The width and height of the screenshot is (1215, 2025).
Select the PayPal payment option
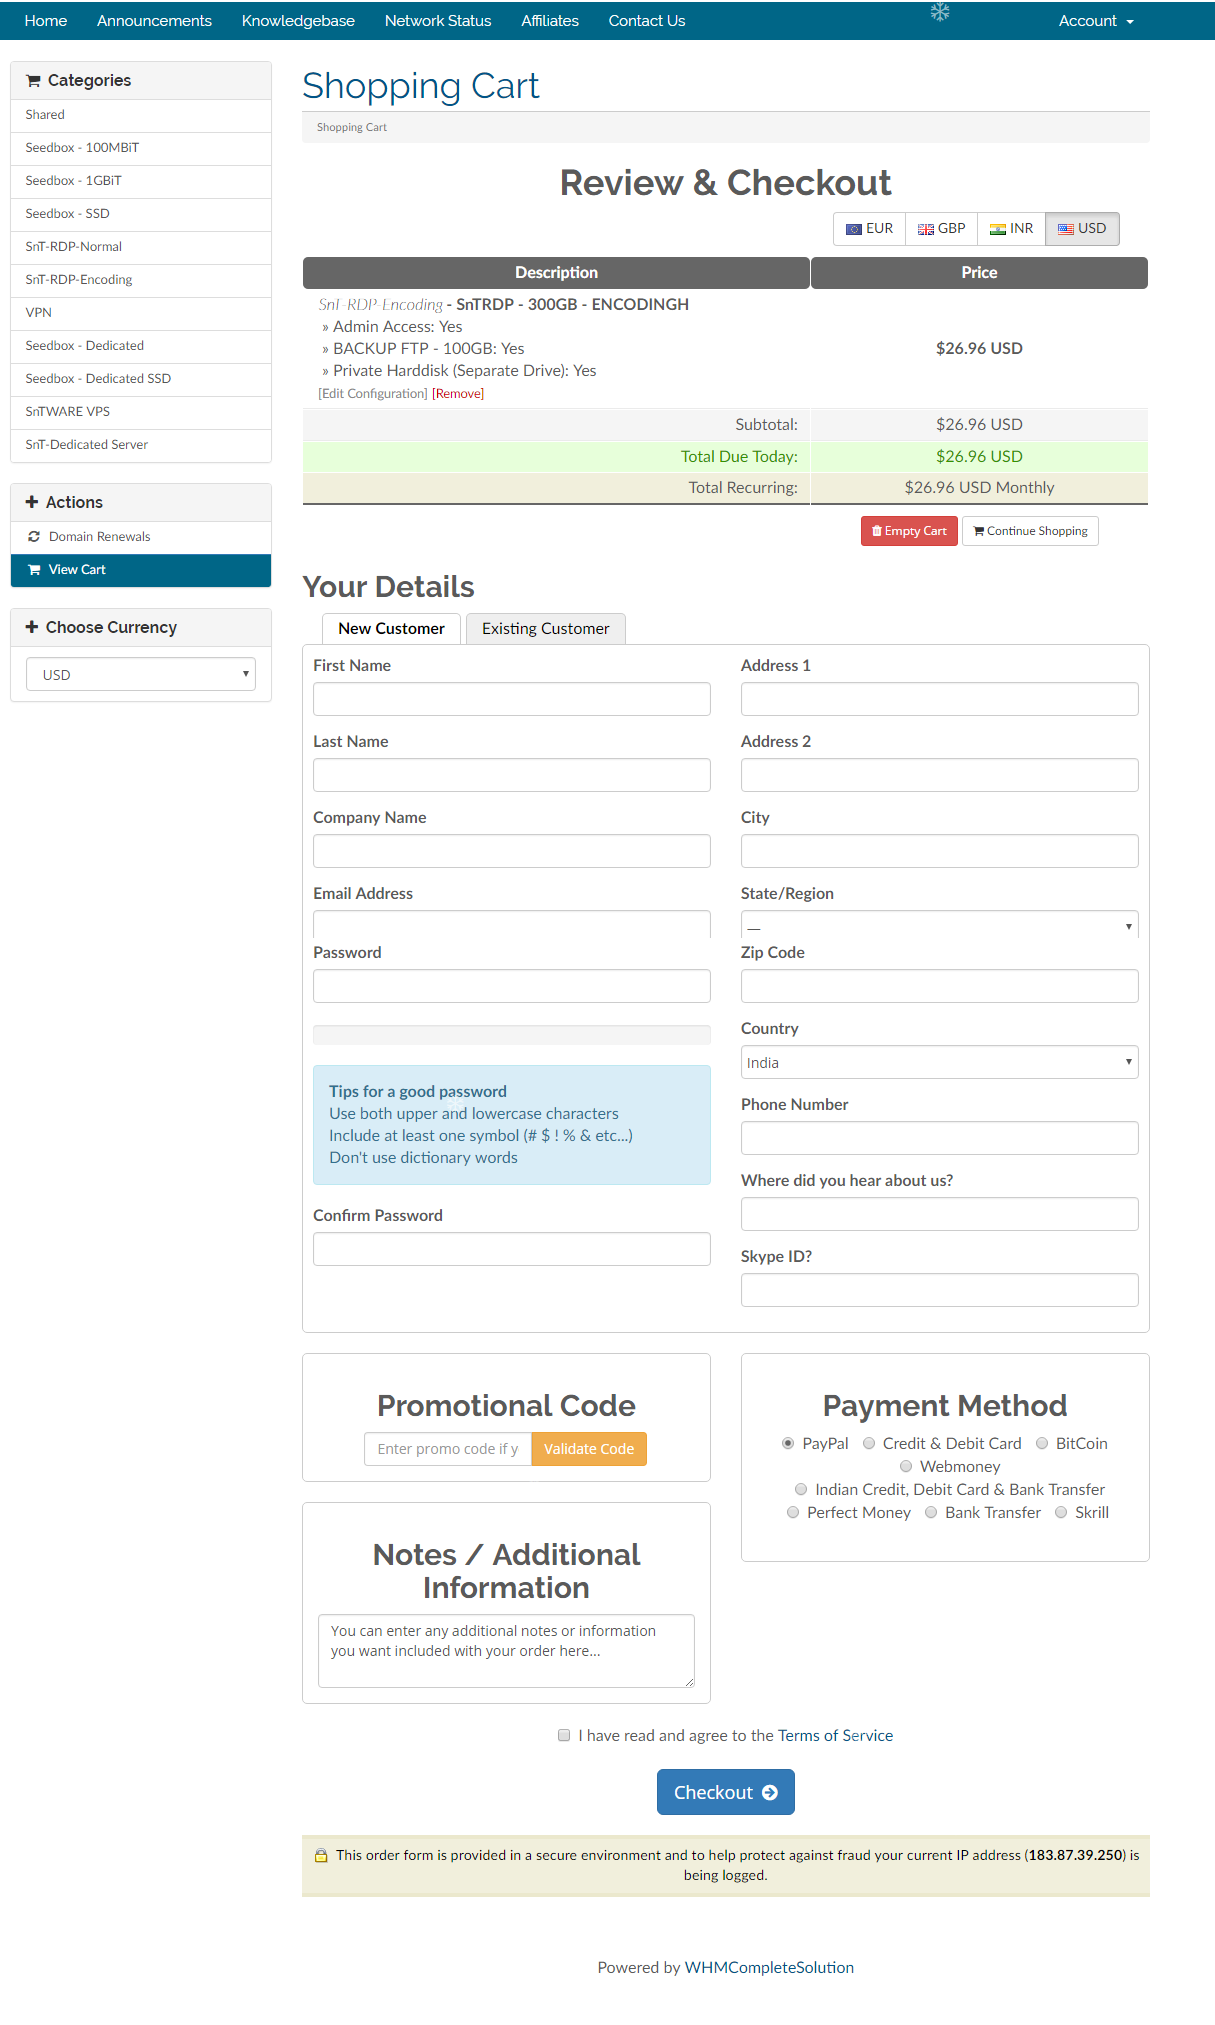coord(788,1443)
